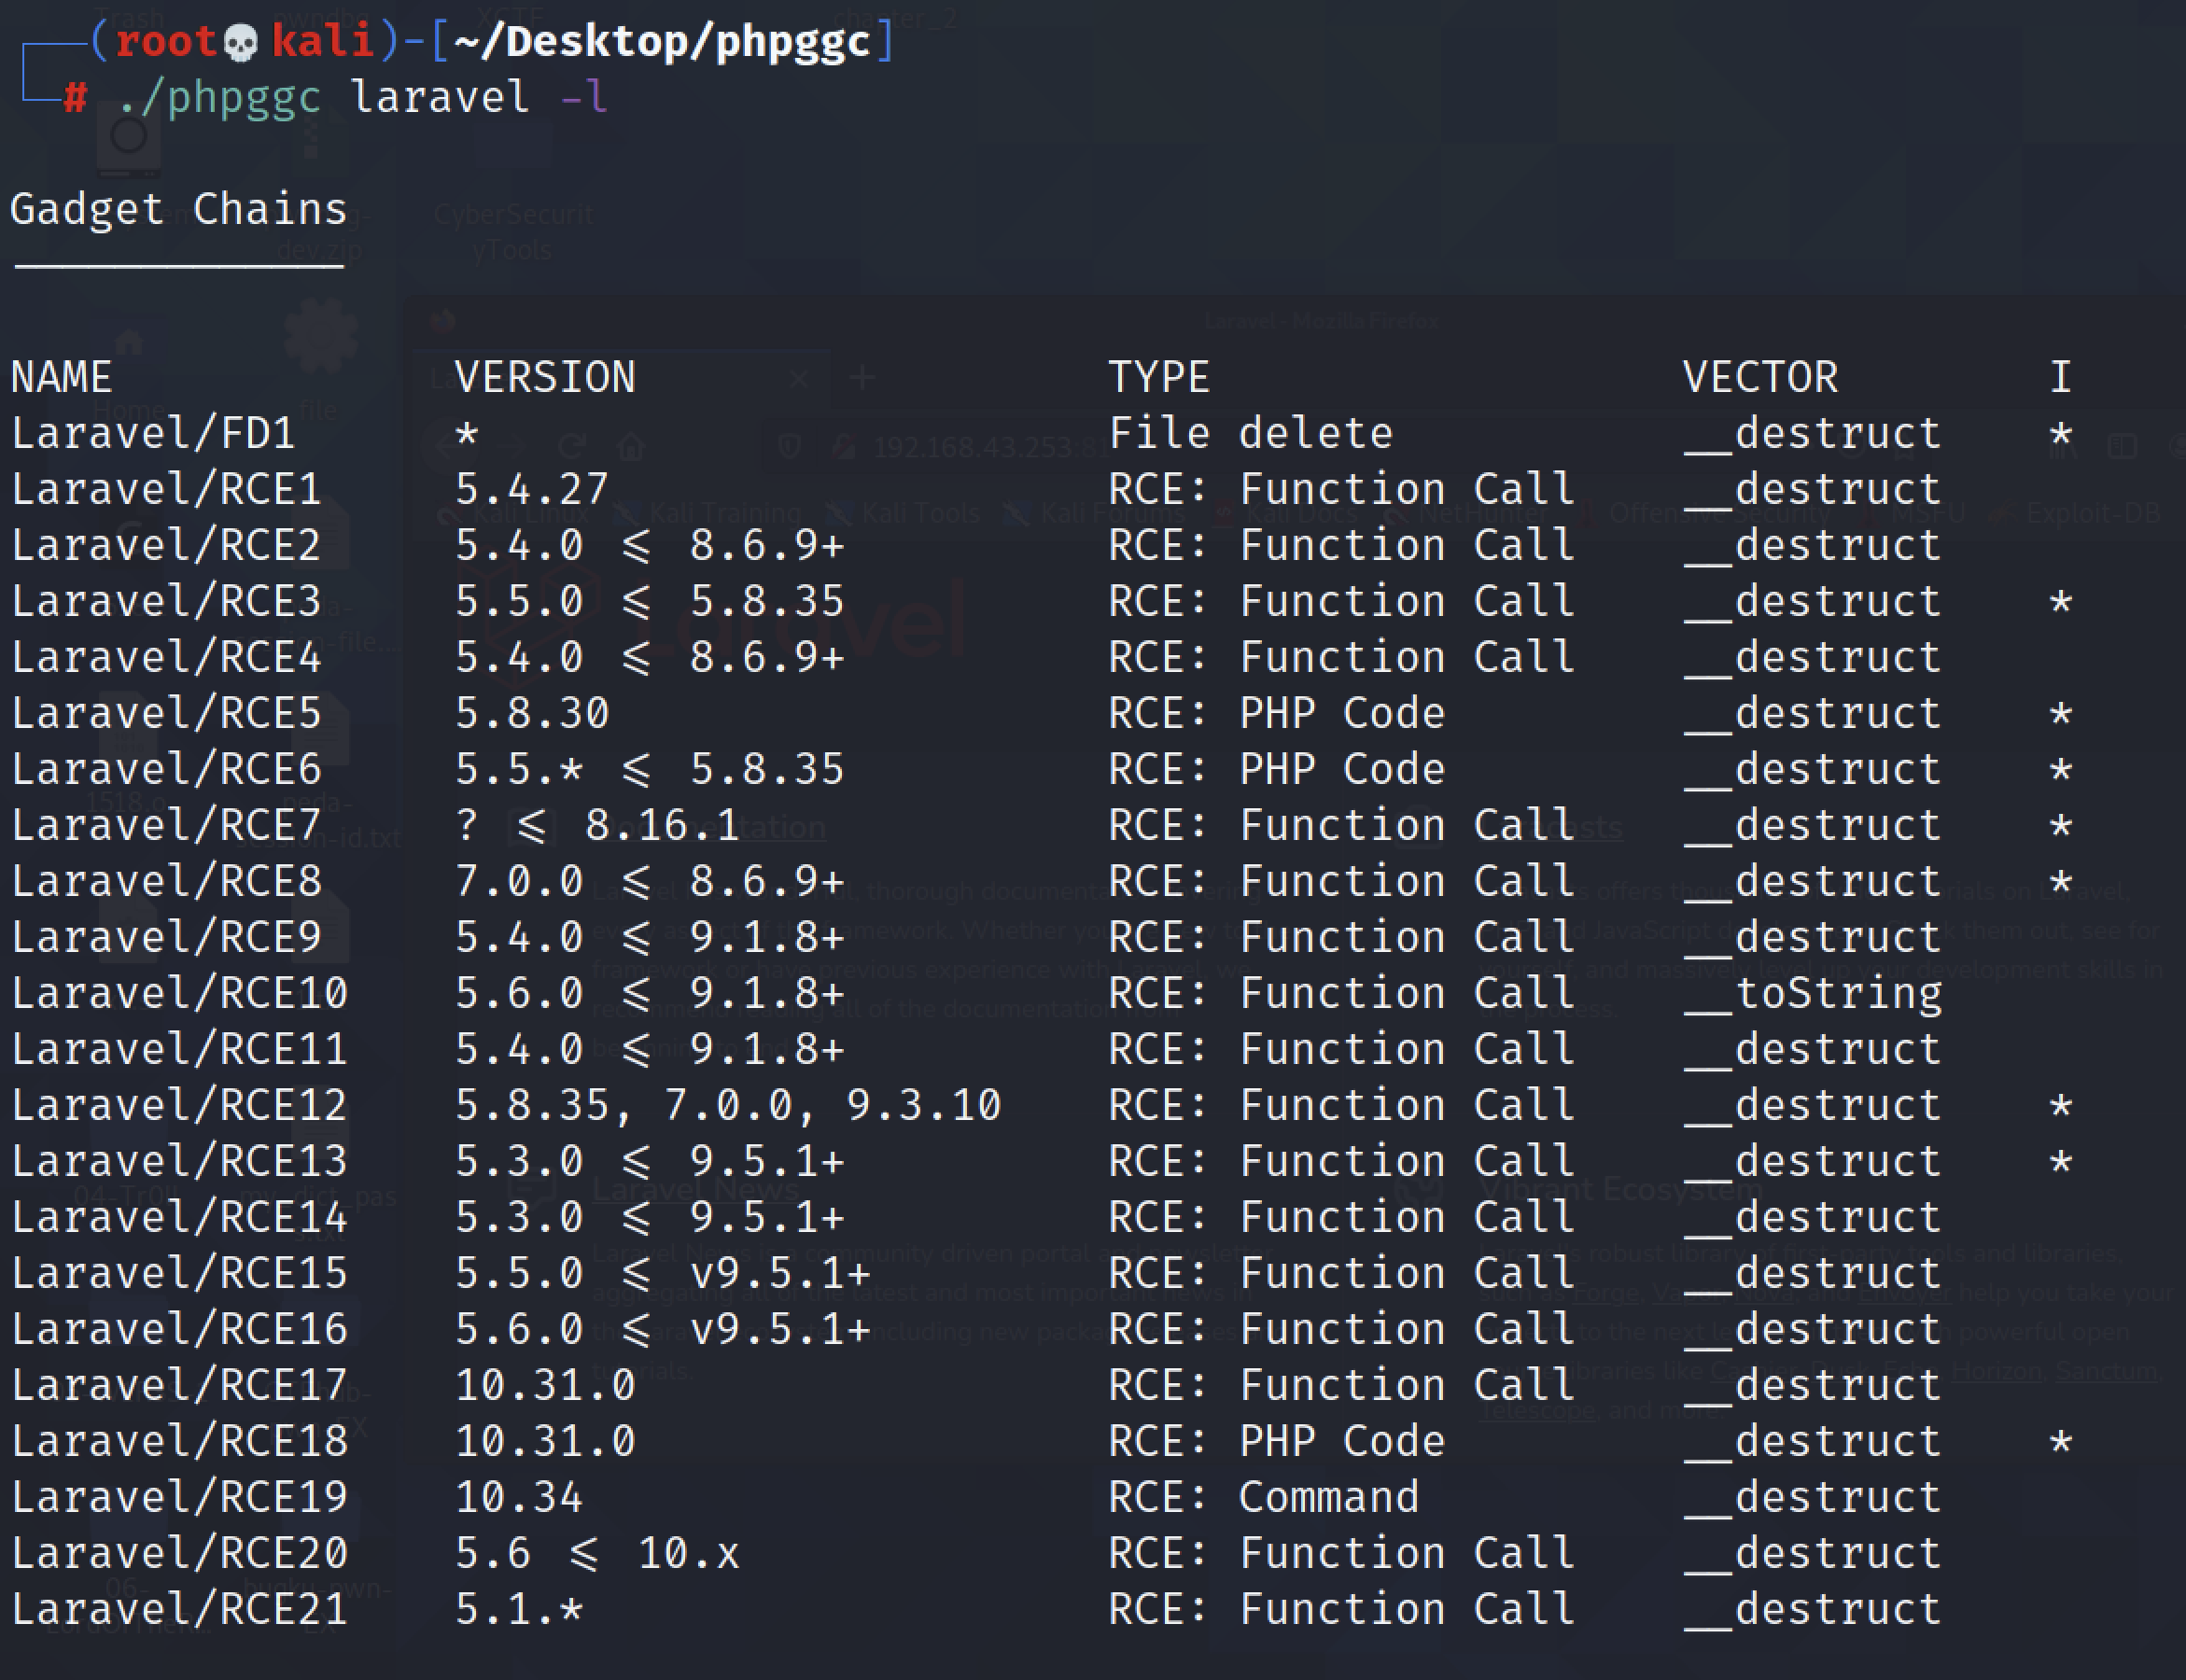Select the Laravel/RCE7 gadget name
The image size is (2186, 1680).
point(166,826)
